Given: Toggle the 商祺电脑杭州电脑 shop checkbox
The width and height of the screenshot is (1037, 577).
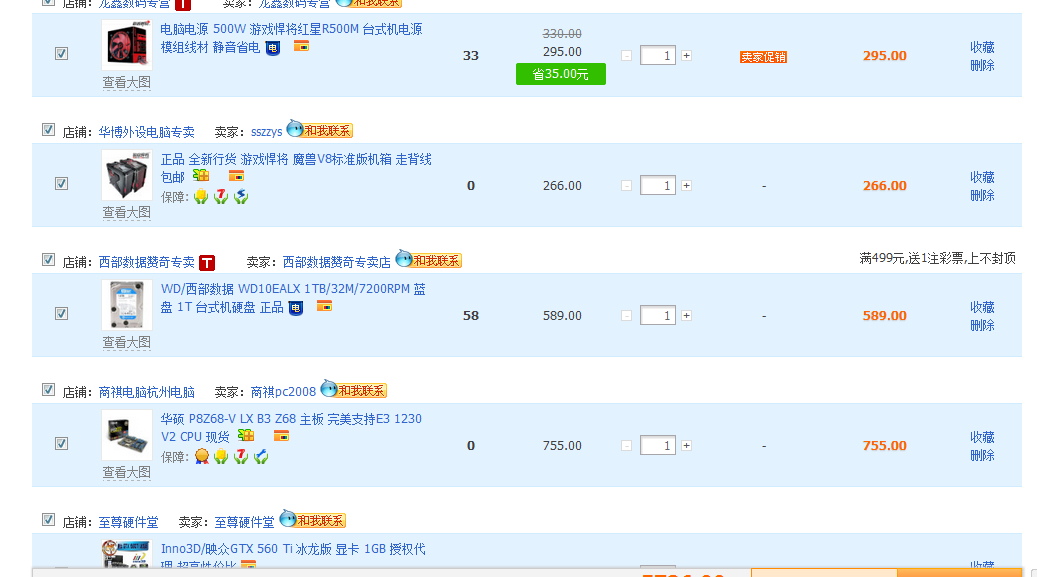Looking at the screenshot, I should pyautogui.click(x=48, y=390).
